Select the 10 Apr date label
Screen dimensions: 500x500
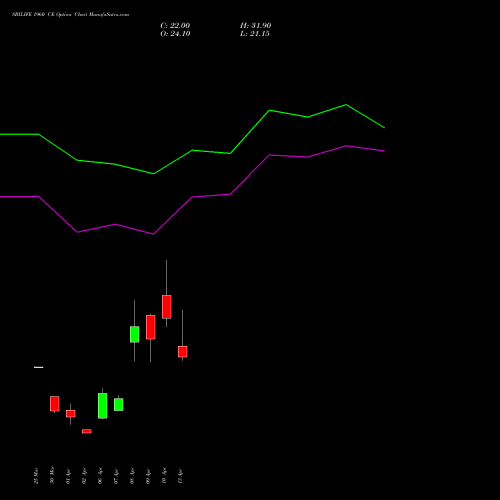(164, 476)
